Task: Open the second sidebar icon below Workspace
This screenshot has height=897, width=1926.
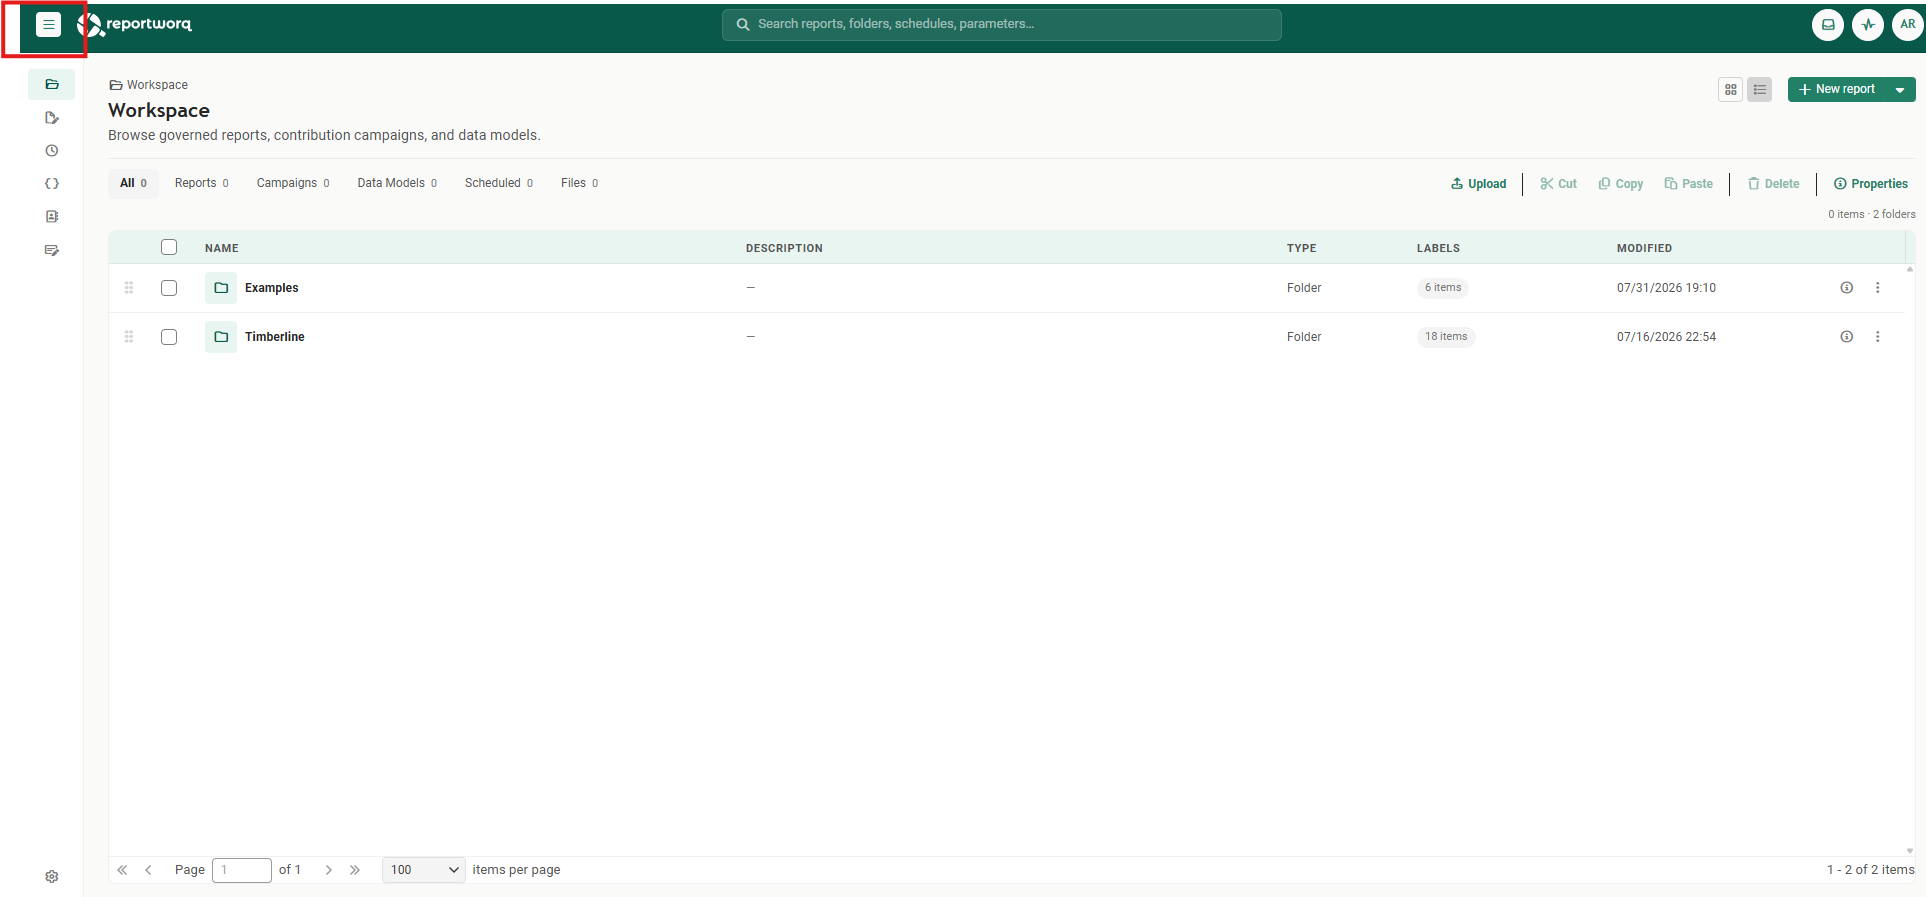Action: tap(52, 118)
